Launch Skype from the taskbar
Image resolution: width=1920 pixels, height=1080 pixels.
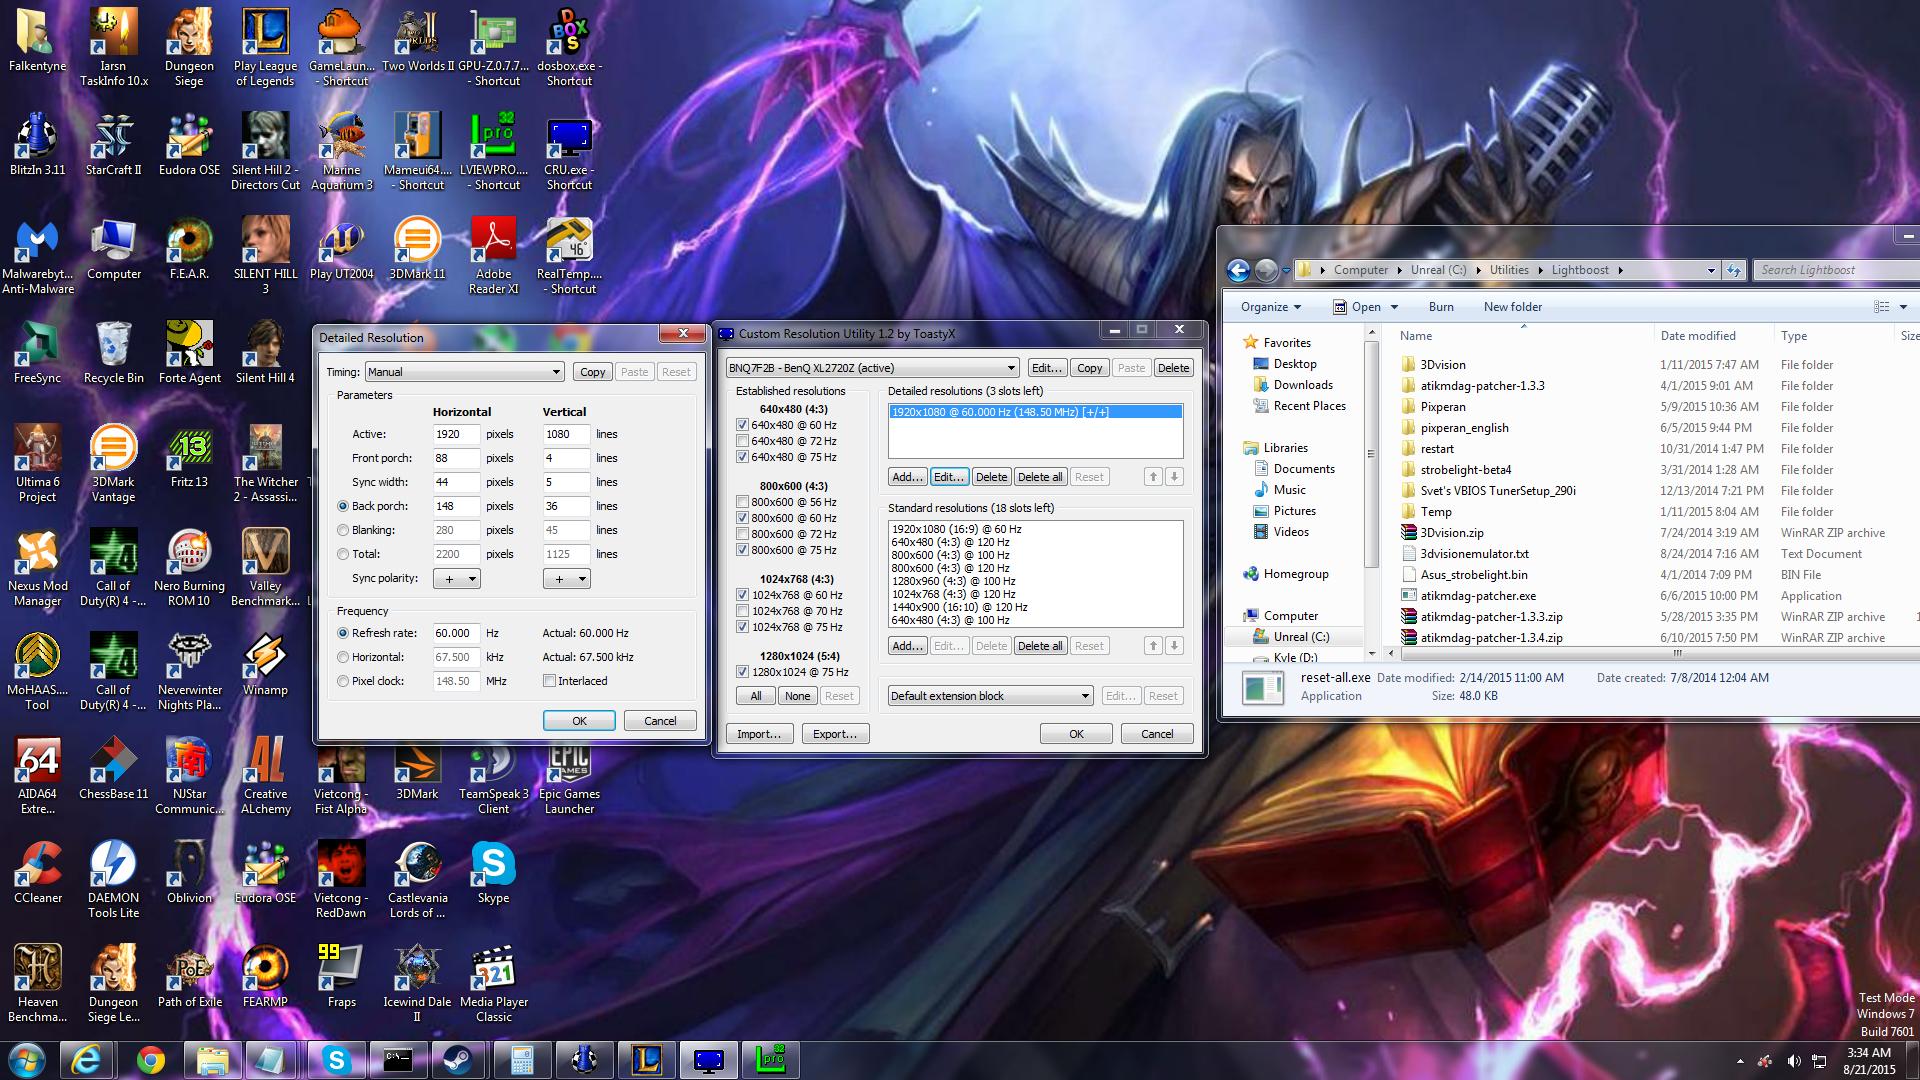click(x=337, y=1060)
